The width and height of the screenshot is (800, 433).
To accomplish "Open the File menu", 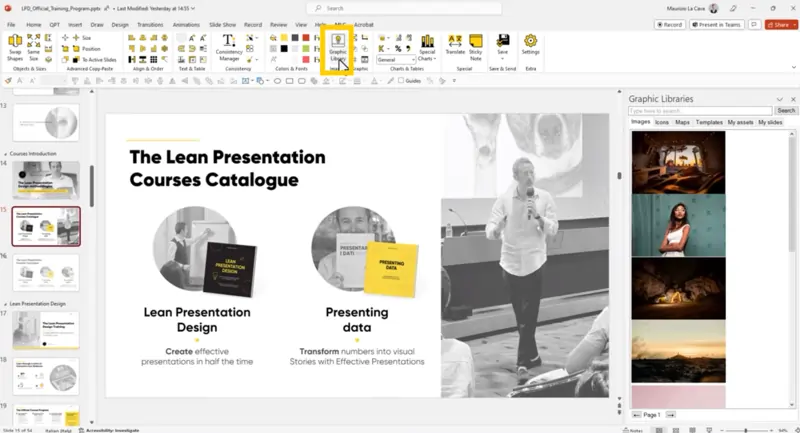I will click(11, 24).
